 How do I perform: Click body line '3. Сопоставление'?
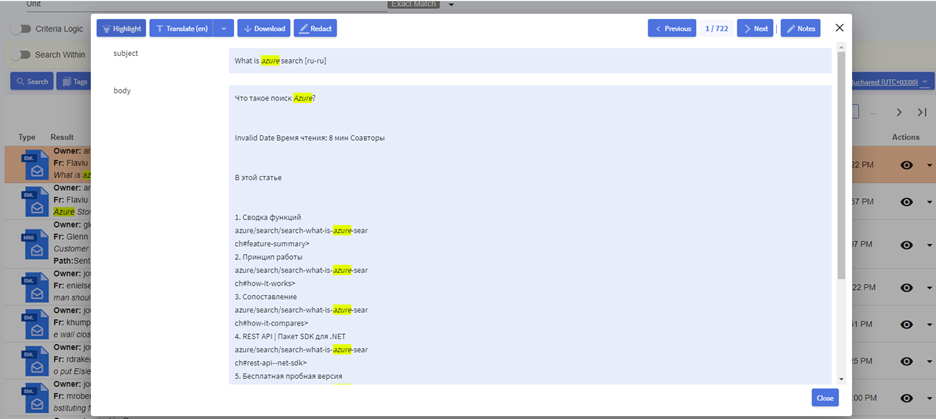[266, 297]
